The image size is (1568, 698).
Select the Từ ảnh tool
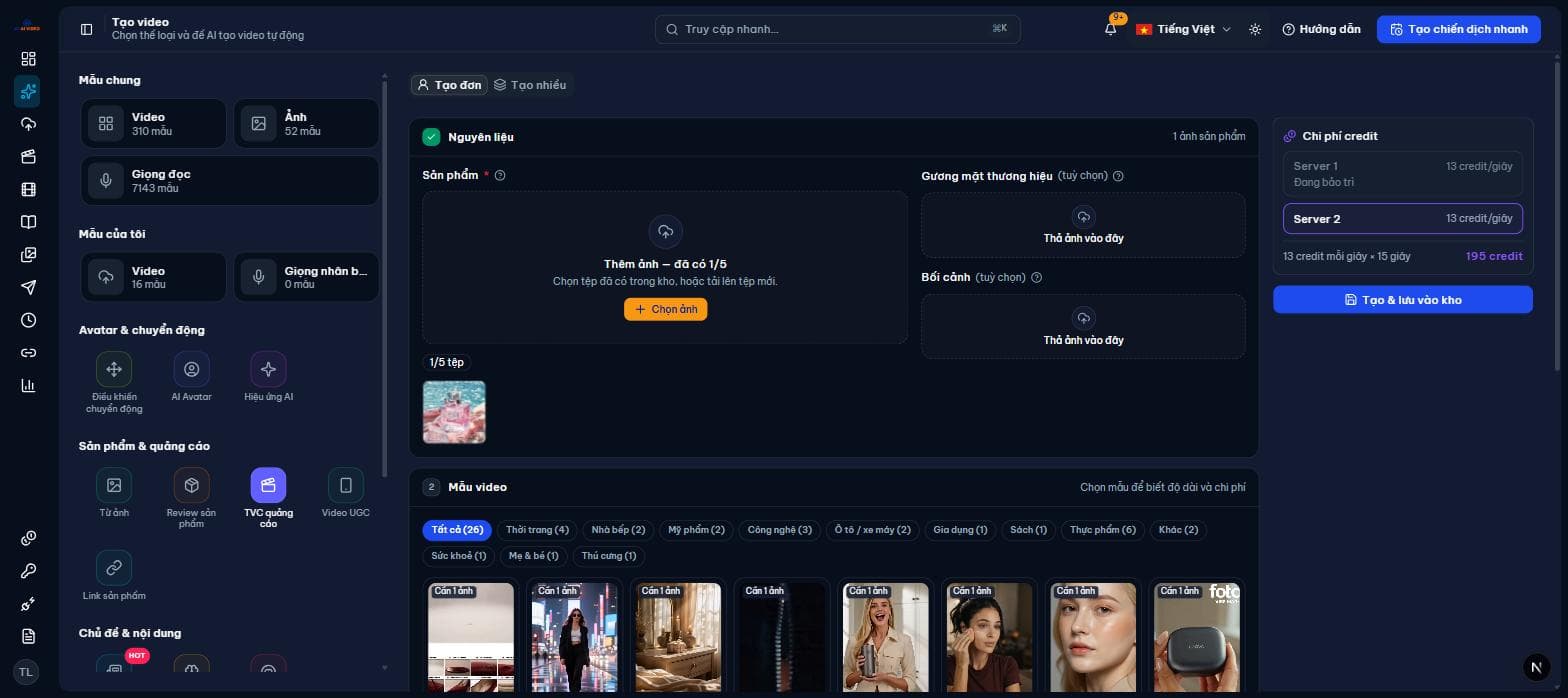[x=114, y=494]
